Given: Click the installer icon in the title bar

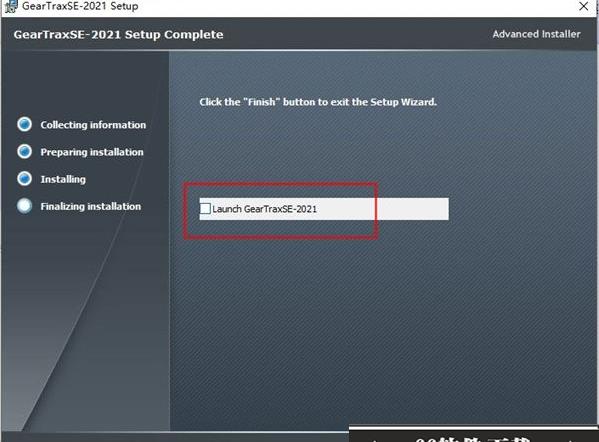Looking at the screenshot, I should point(11,6).
